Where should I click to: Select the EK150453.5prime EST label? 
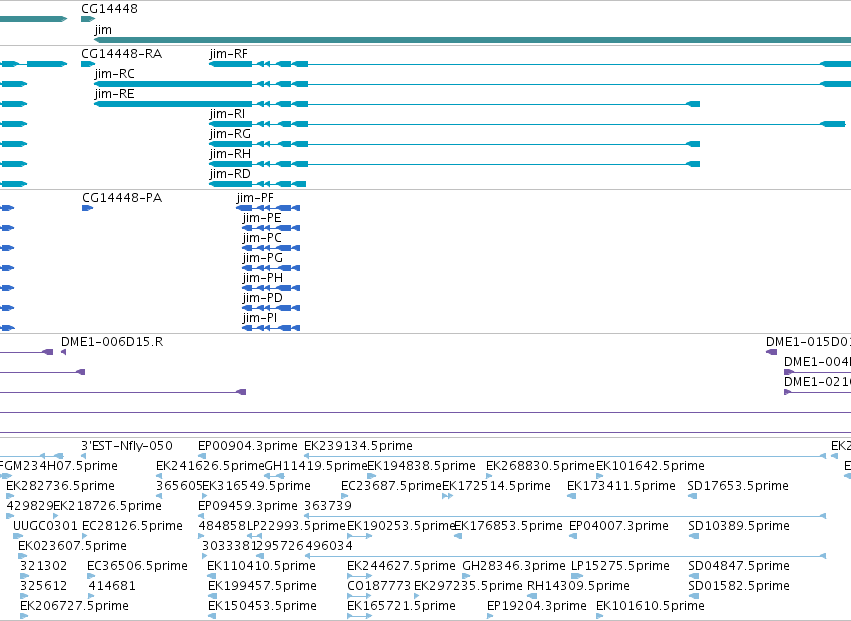tap(262, 607)
